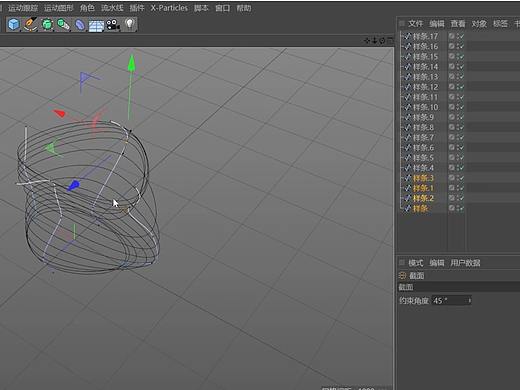
Task: Click the layer square of 样条.14
Action: pyautogui.click(x=452, y=67)
